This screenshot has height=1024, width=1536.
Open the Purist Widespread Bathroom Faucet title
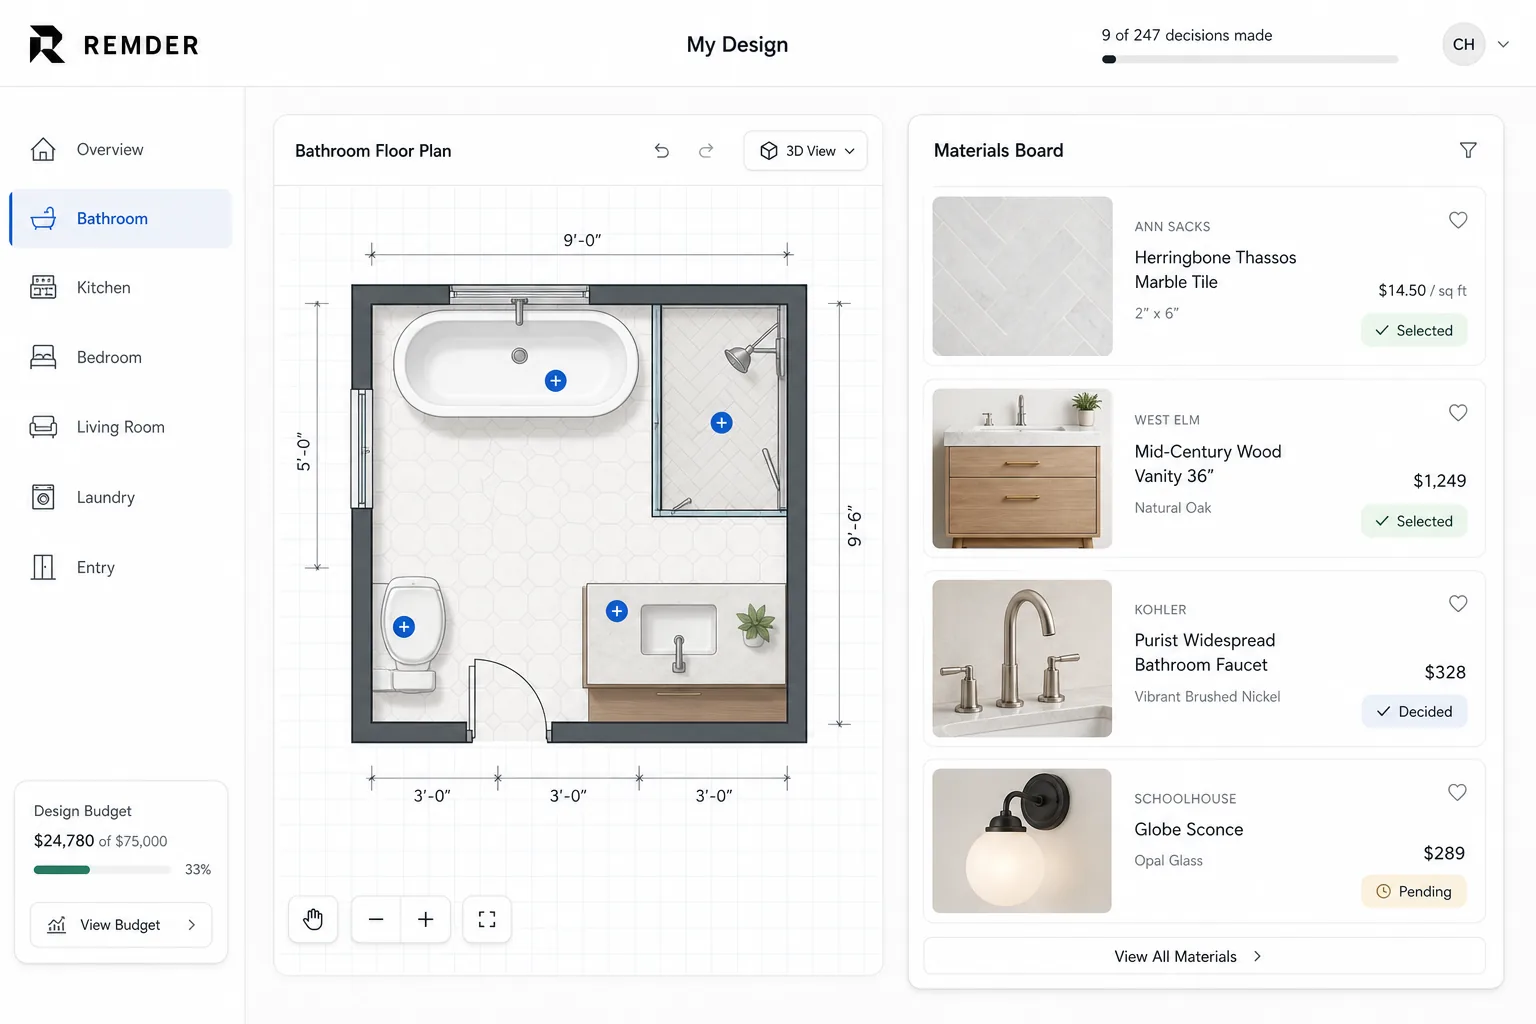pyautogui.click(x=1205, y=652)
